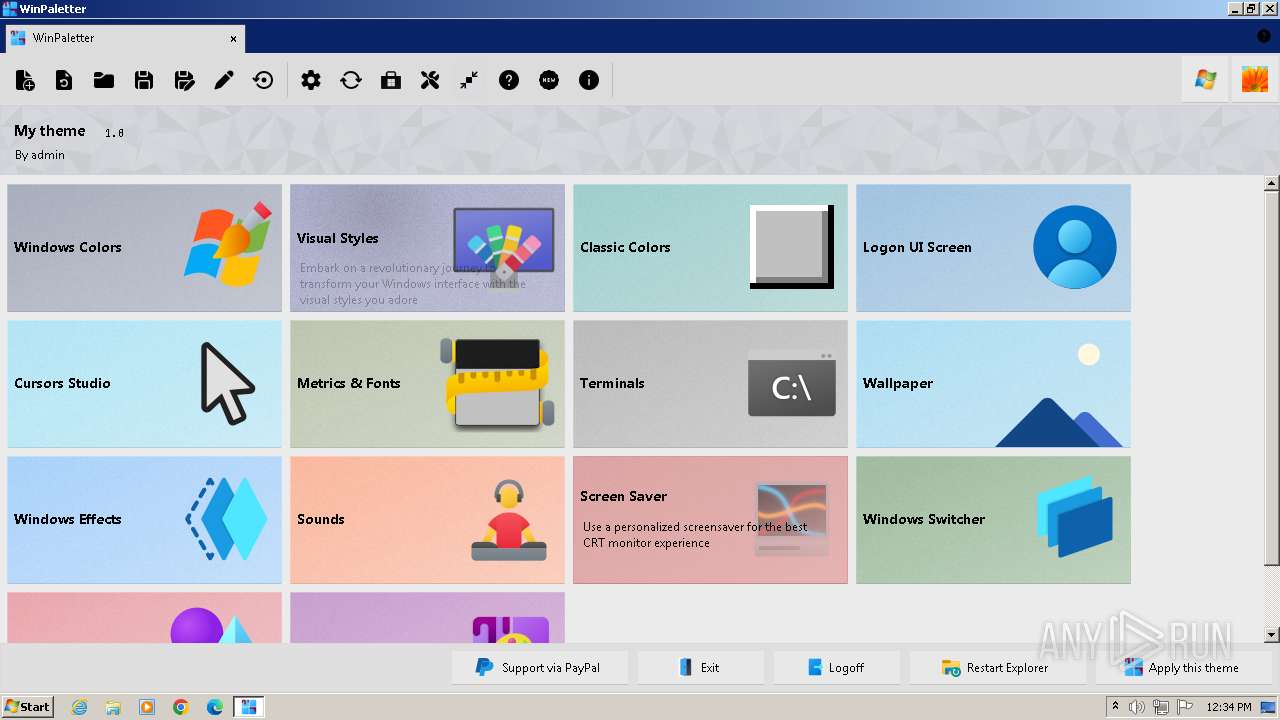Click Apply this theme button
Image resolution: width=1280 pixels, height=720 pixels.
pos(1184,668)
